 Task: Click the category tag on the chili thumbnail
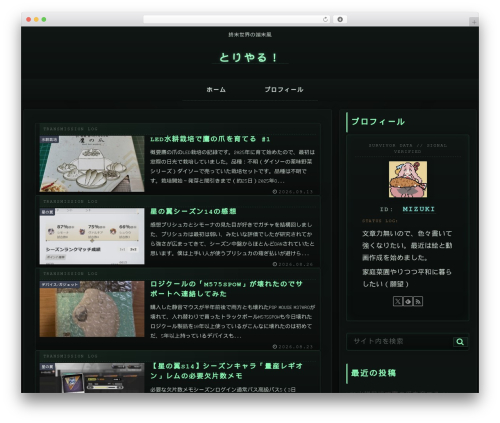tap(49, 139)
